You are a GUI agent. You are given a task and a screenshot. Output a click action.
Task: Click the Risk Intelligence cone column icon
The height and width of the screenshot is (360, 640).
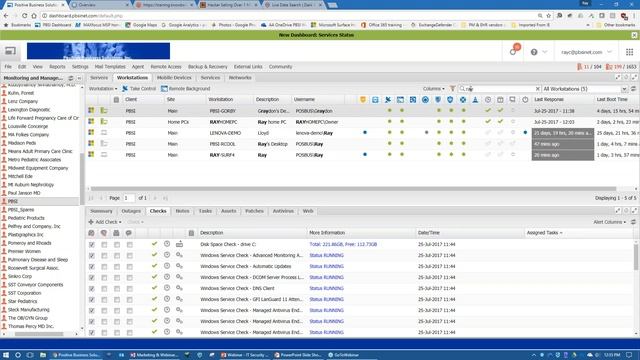475,100
